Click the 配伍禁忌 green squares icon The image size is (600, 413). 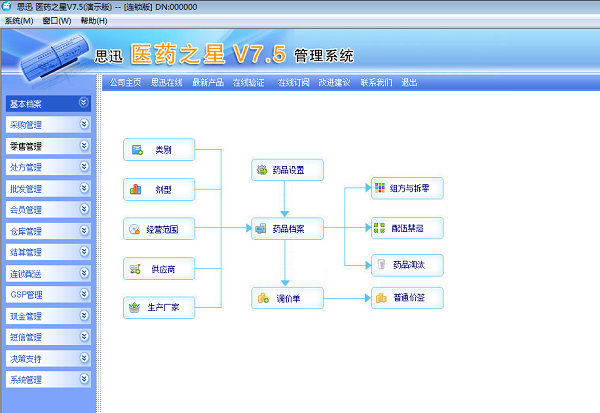pyautogui.click(x=379, y=228)
